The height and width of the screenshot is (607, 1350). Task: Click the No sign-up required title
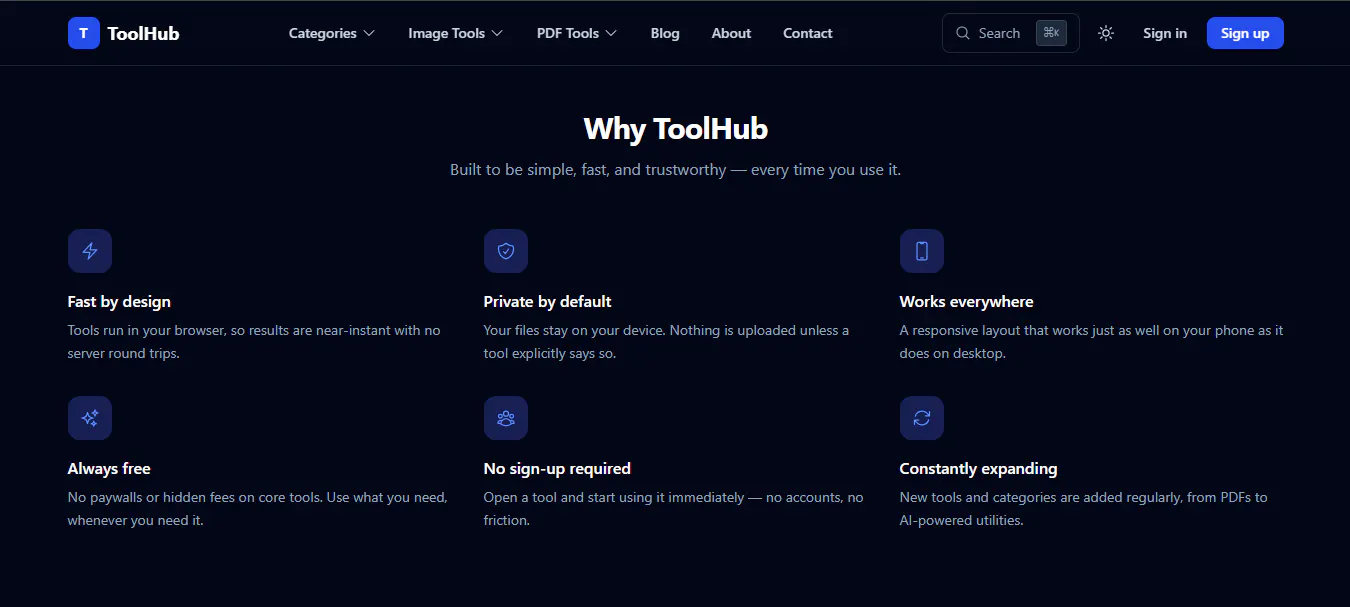(557, 469)
